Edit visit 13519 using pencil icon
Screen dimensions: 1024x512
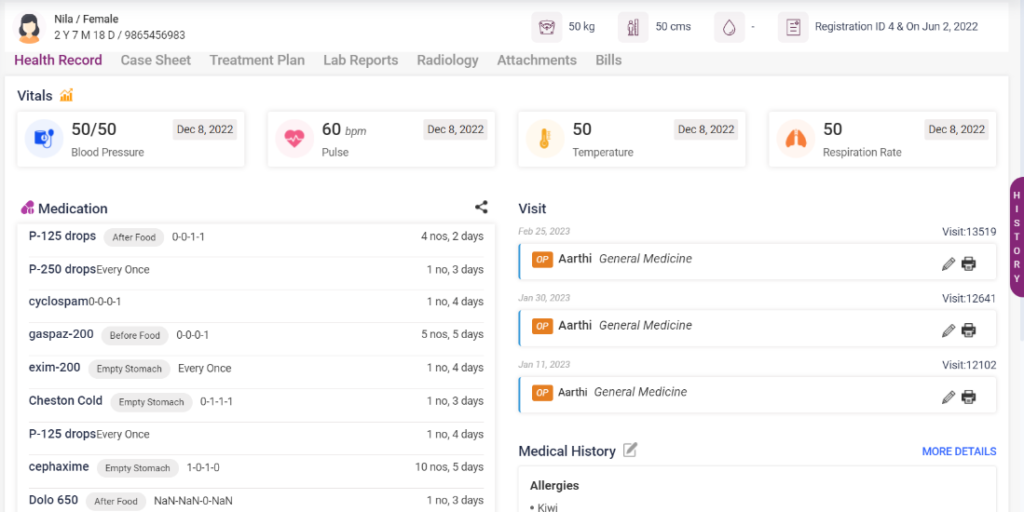point(948,264)
